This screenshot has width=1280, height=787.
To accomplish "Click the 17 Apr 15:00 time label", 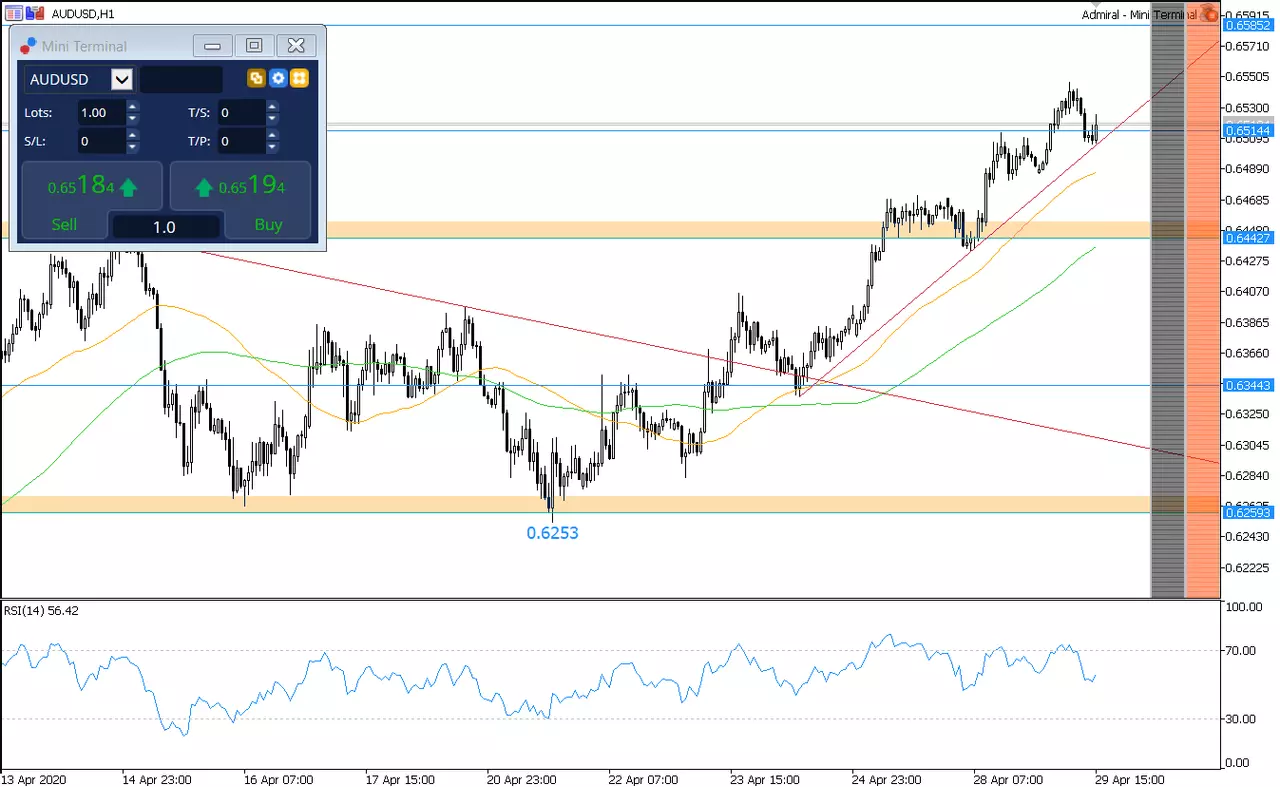I will 400,779.
